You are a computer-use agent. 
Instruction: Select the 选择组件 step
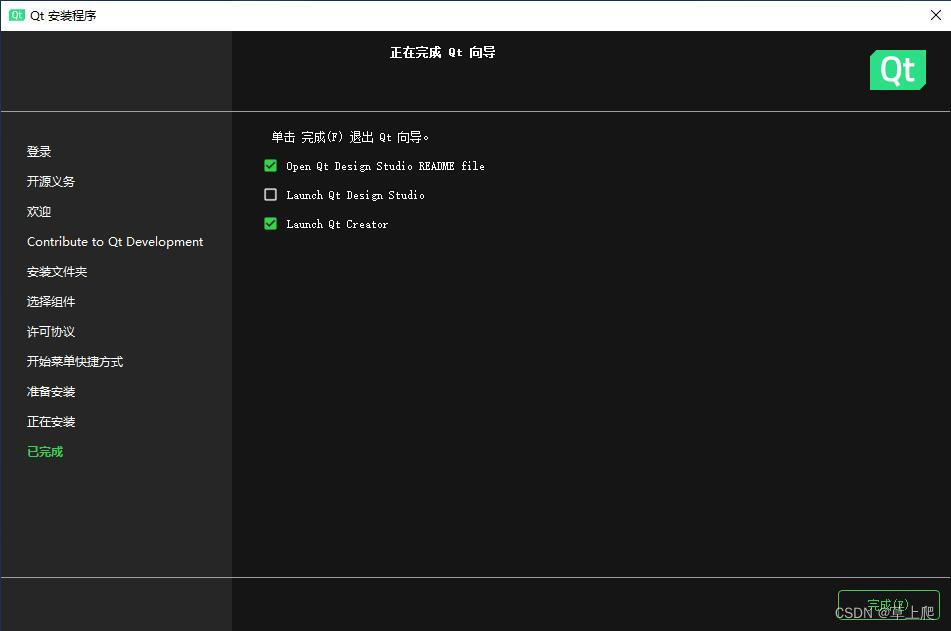pyautogui.click(x=50, y=301)
